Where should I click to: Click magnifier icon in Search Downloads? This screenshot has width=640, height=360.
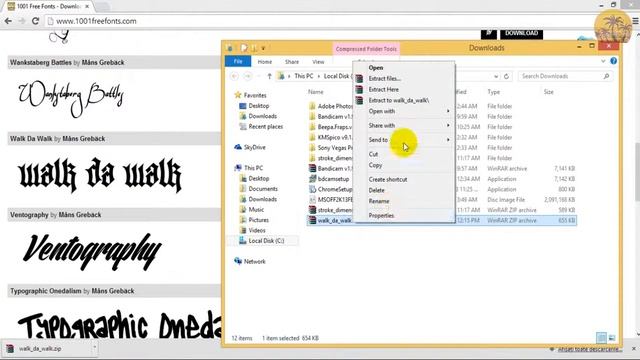click(606, 76)
